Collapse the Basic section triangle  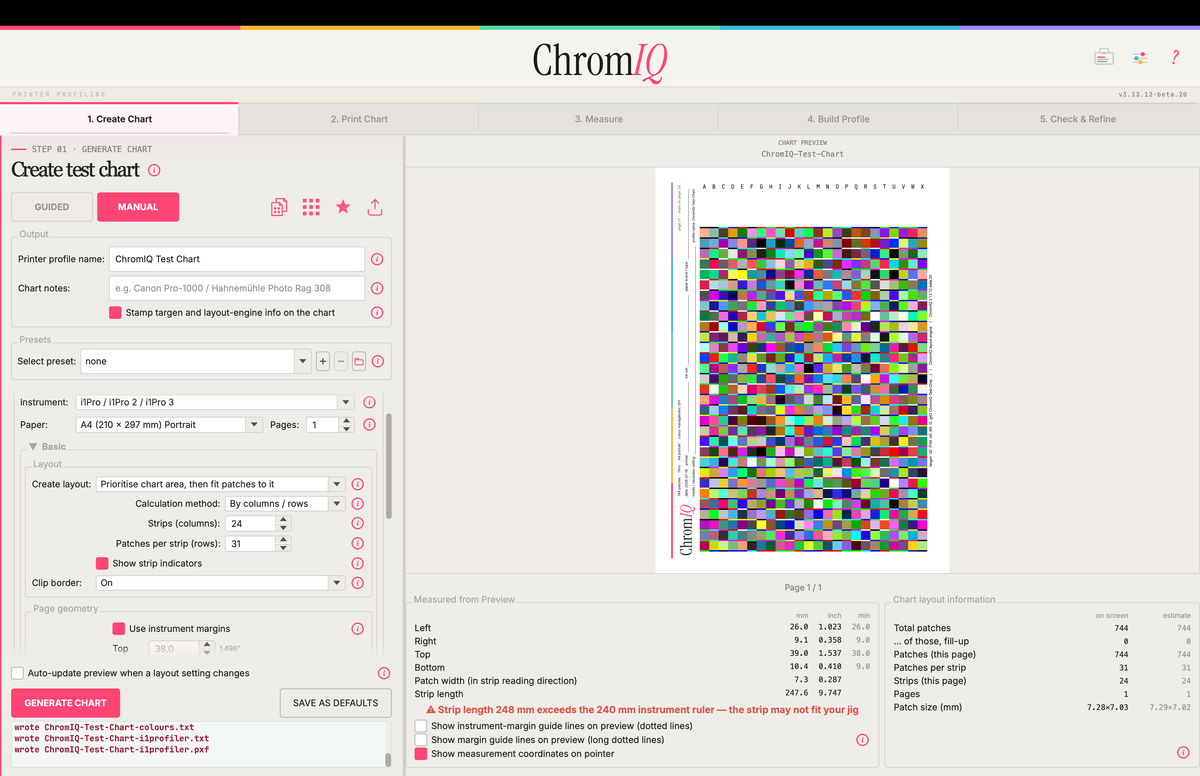pyautogui.click(x=33, y=447)
